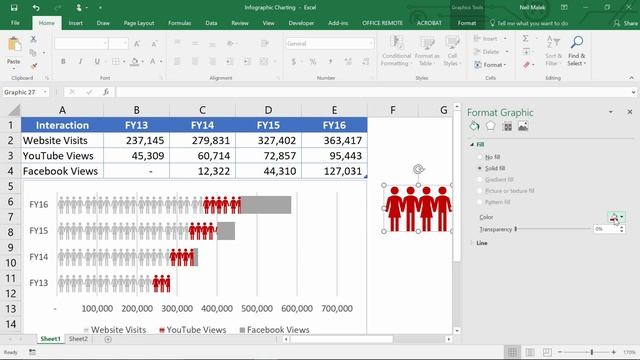Collapse the Fill section

(472, 144)
